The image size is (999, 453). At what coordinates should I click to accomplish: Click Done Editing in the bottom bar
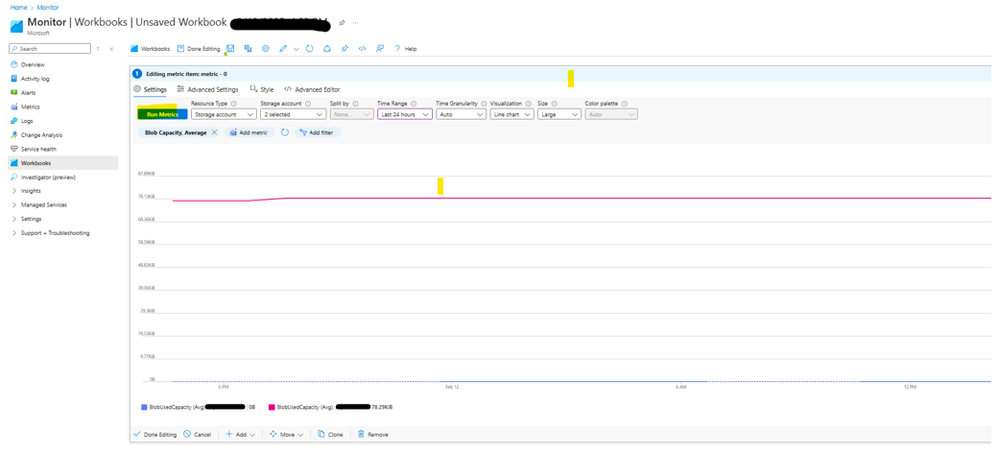[x=155, y=435]
